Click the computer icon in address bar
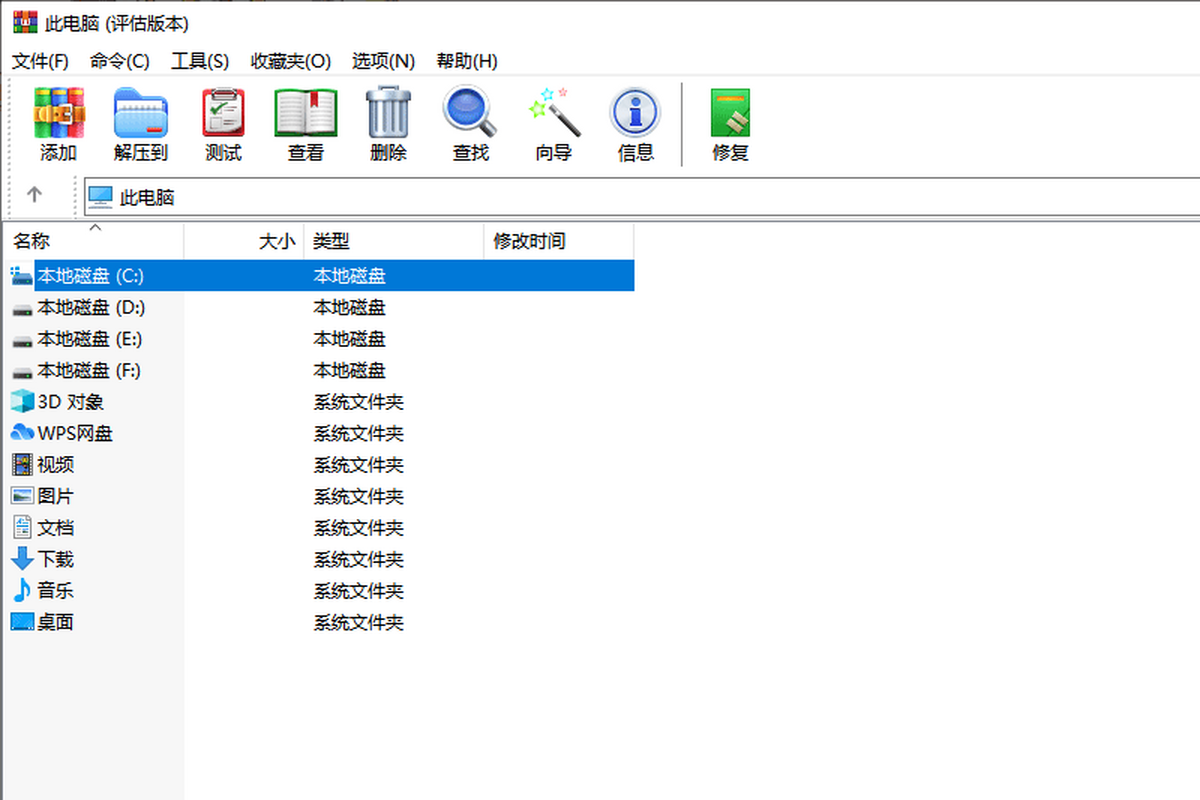1200x800 pixels. point(100,197)
